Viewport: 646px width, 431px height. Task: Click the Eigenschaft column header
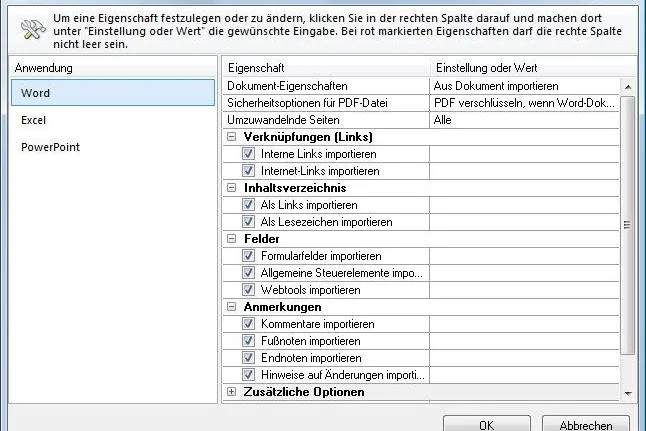click(326, 68)
